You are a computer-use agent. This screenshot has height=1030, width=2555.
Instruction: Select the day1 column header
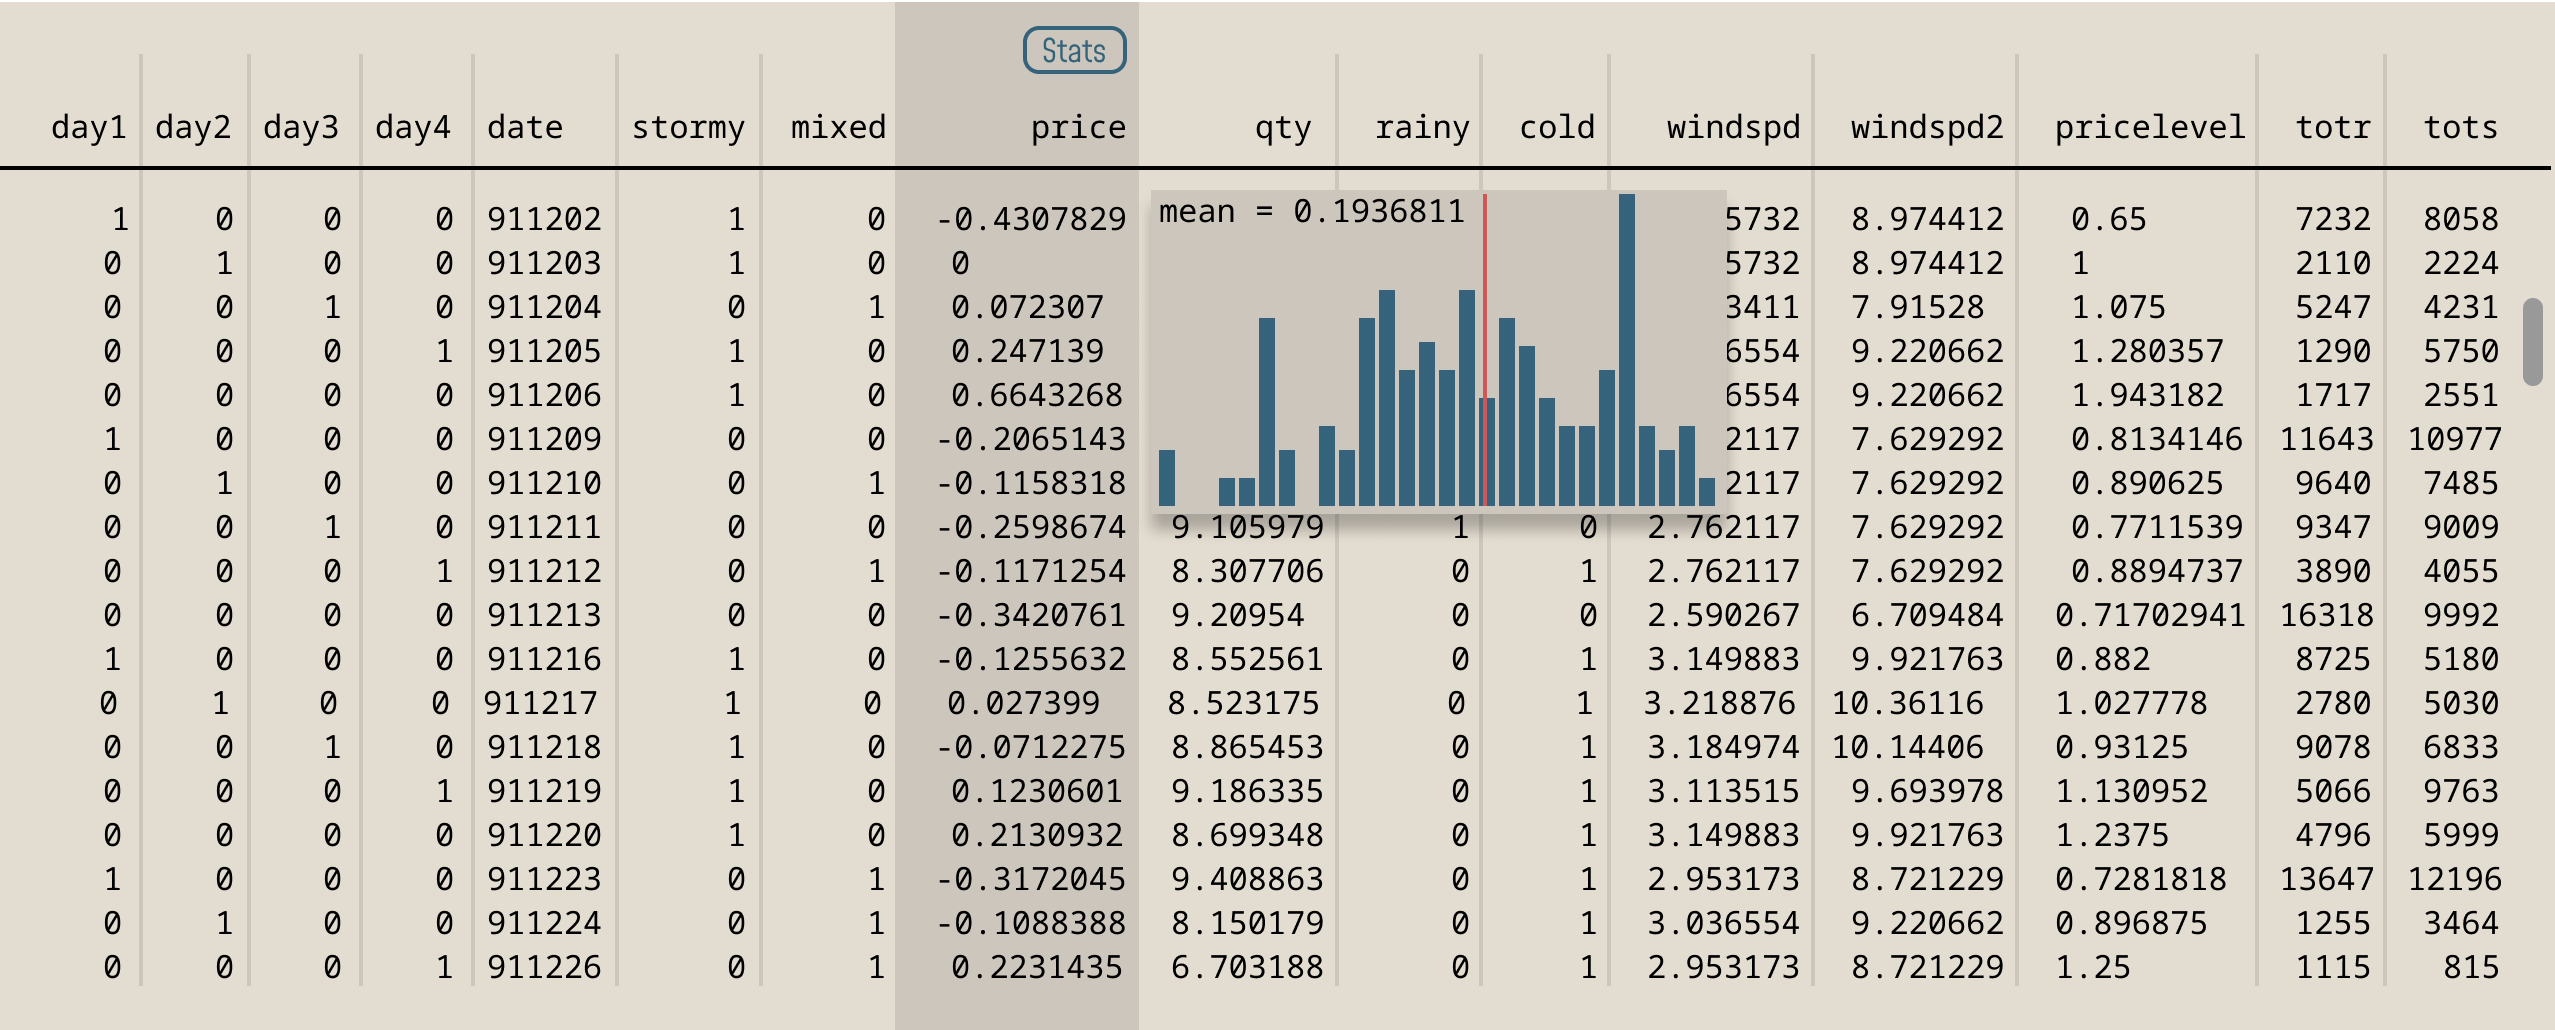[x=88, y=127]
